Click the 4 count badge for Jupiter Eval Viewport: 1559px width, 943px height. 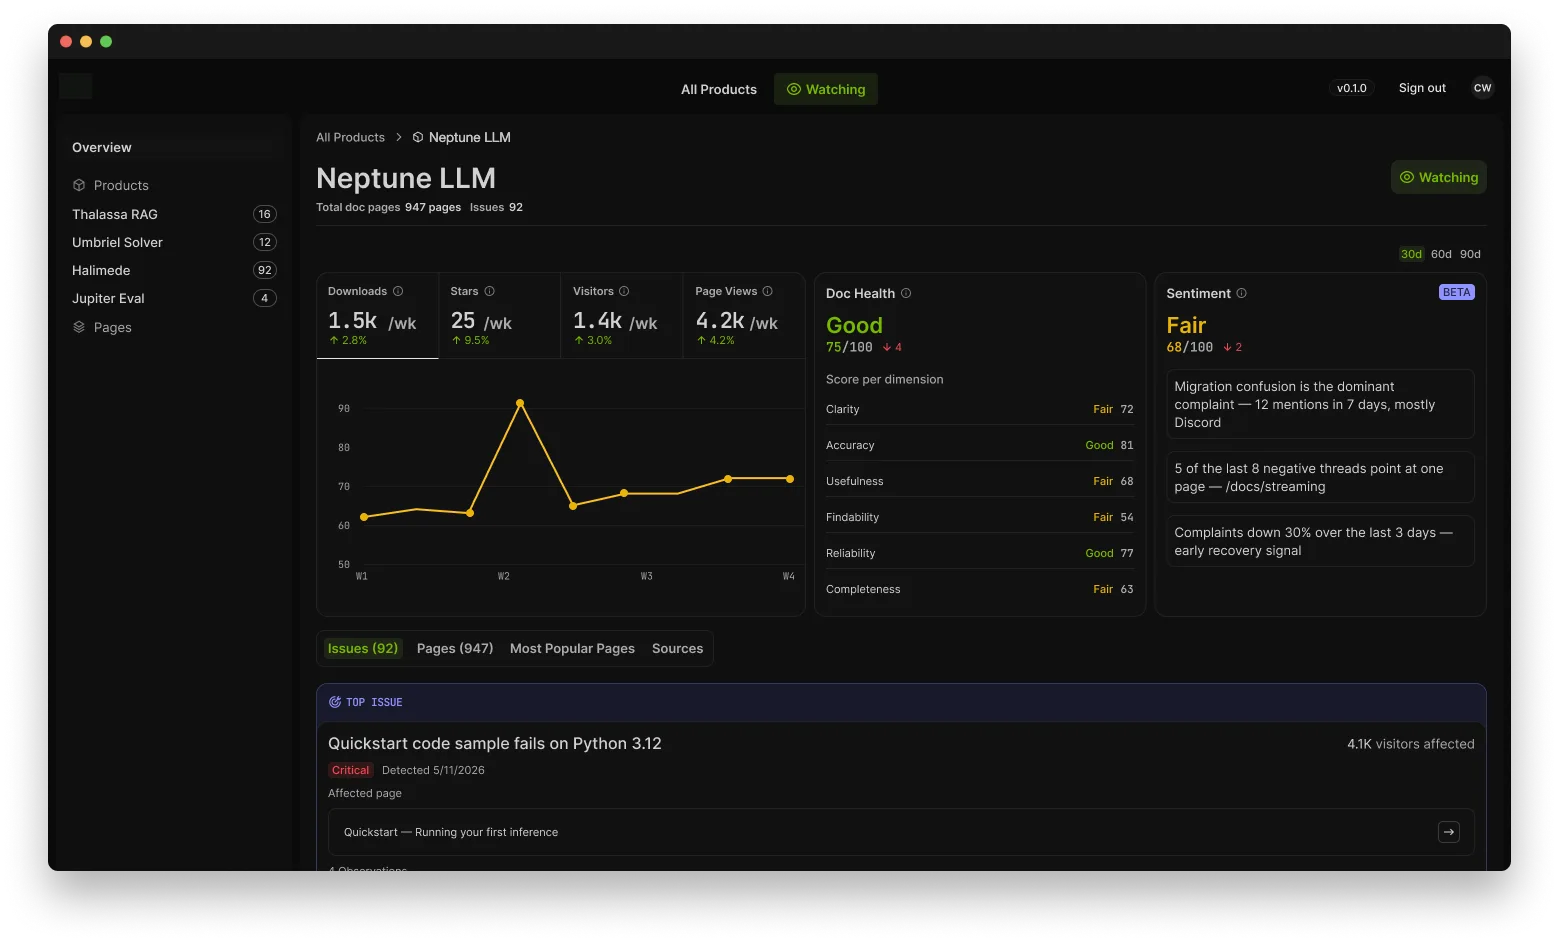pos(264,298)
